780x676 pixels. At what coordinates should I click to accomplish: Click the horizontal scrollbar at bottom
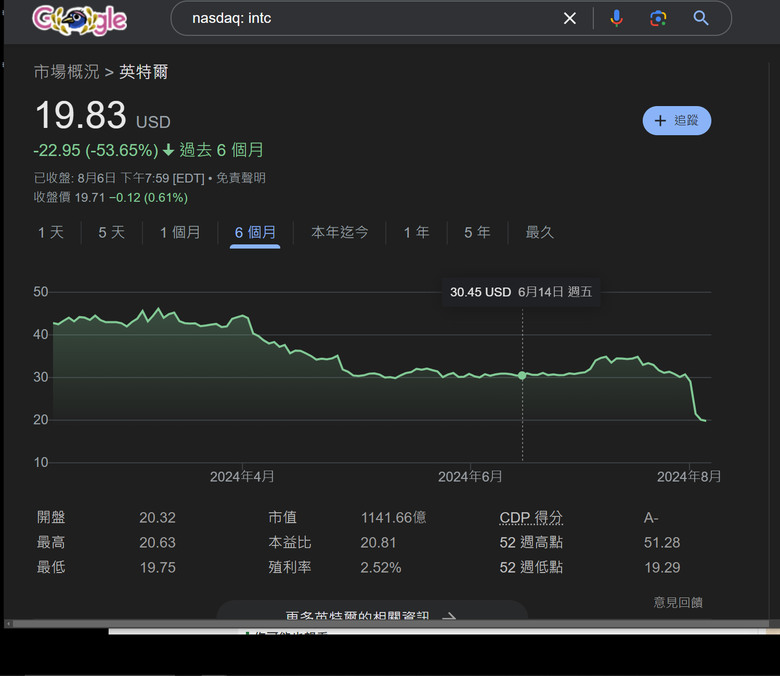tap(390, 623)
